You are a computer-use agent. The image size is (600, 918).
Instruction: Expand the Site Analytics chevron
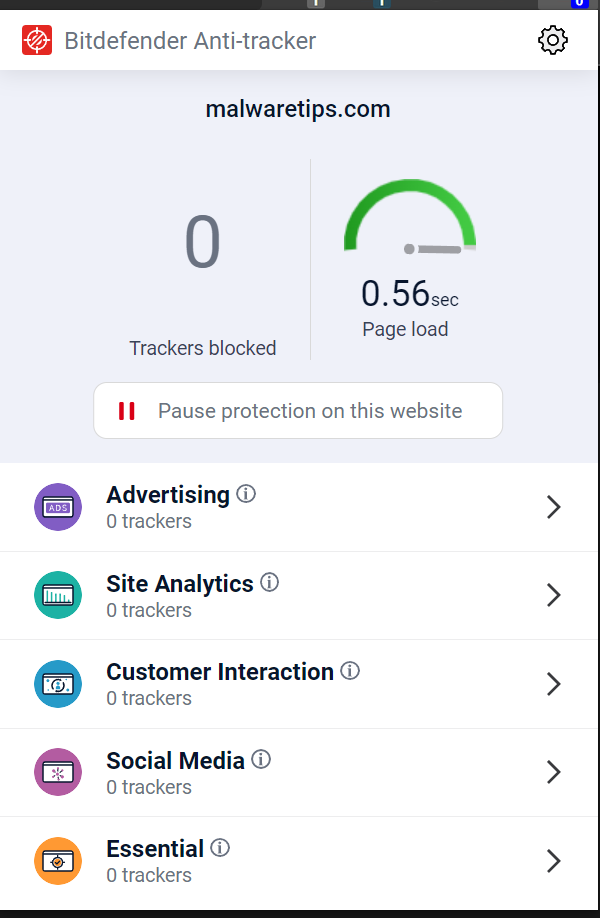(x=554, y=595)
